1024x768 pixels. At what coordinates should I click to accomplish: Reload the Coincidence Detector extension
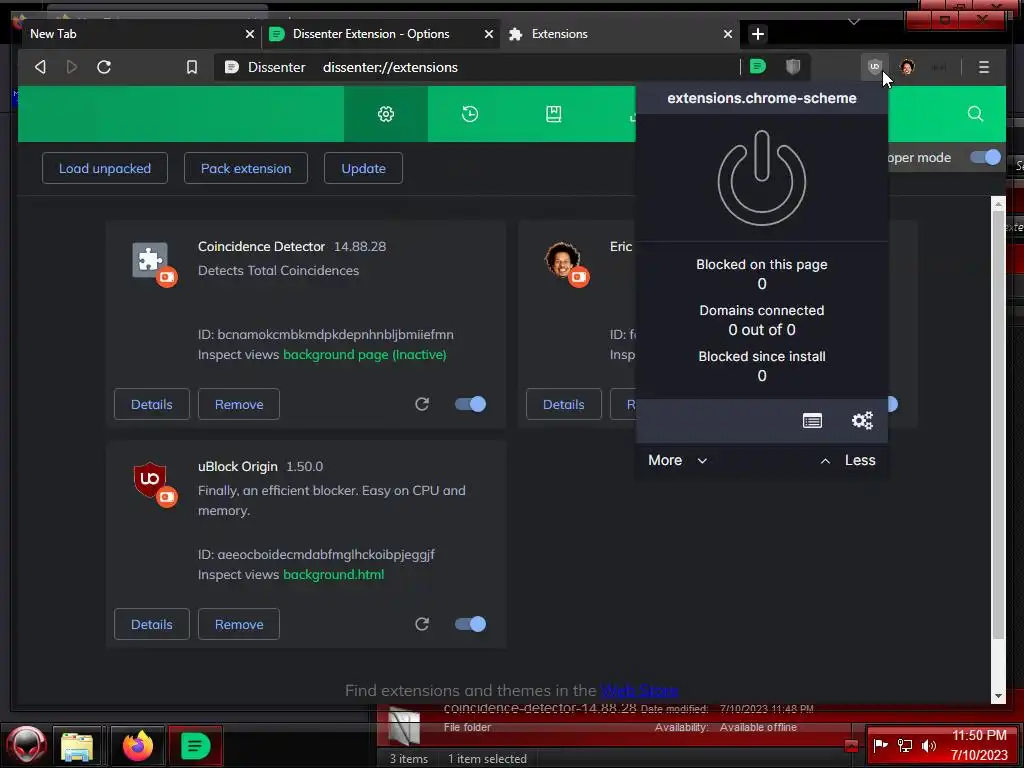(x=422, y=404)
